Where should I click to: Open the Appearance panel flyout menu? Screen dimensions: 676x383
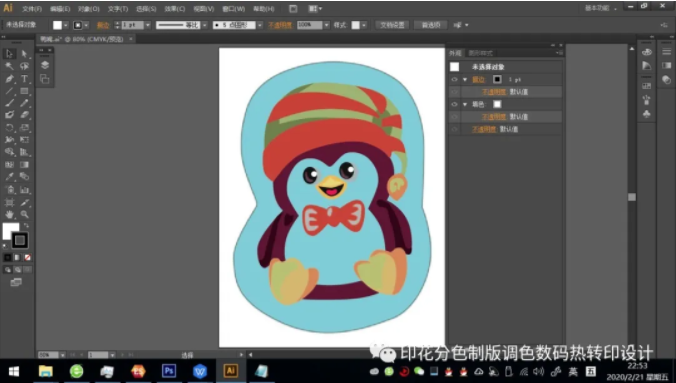tap(559, 53)
